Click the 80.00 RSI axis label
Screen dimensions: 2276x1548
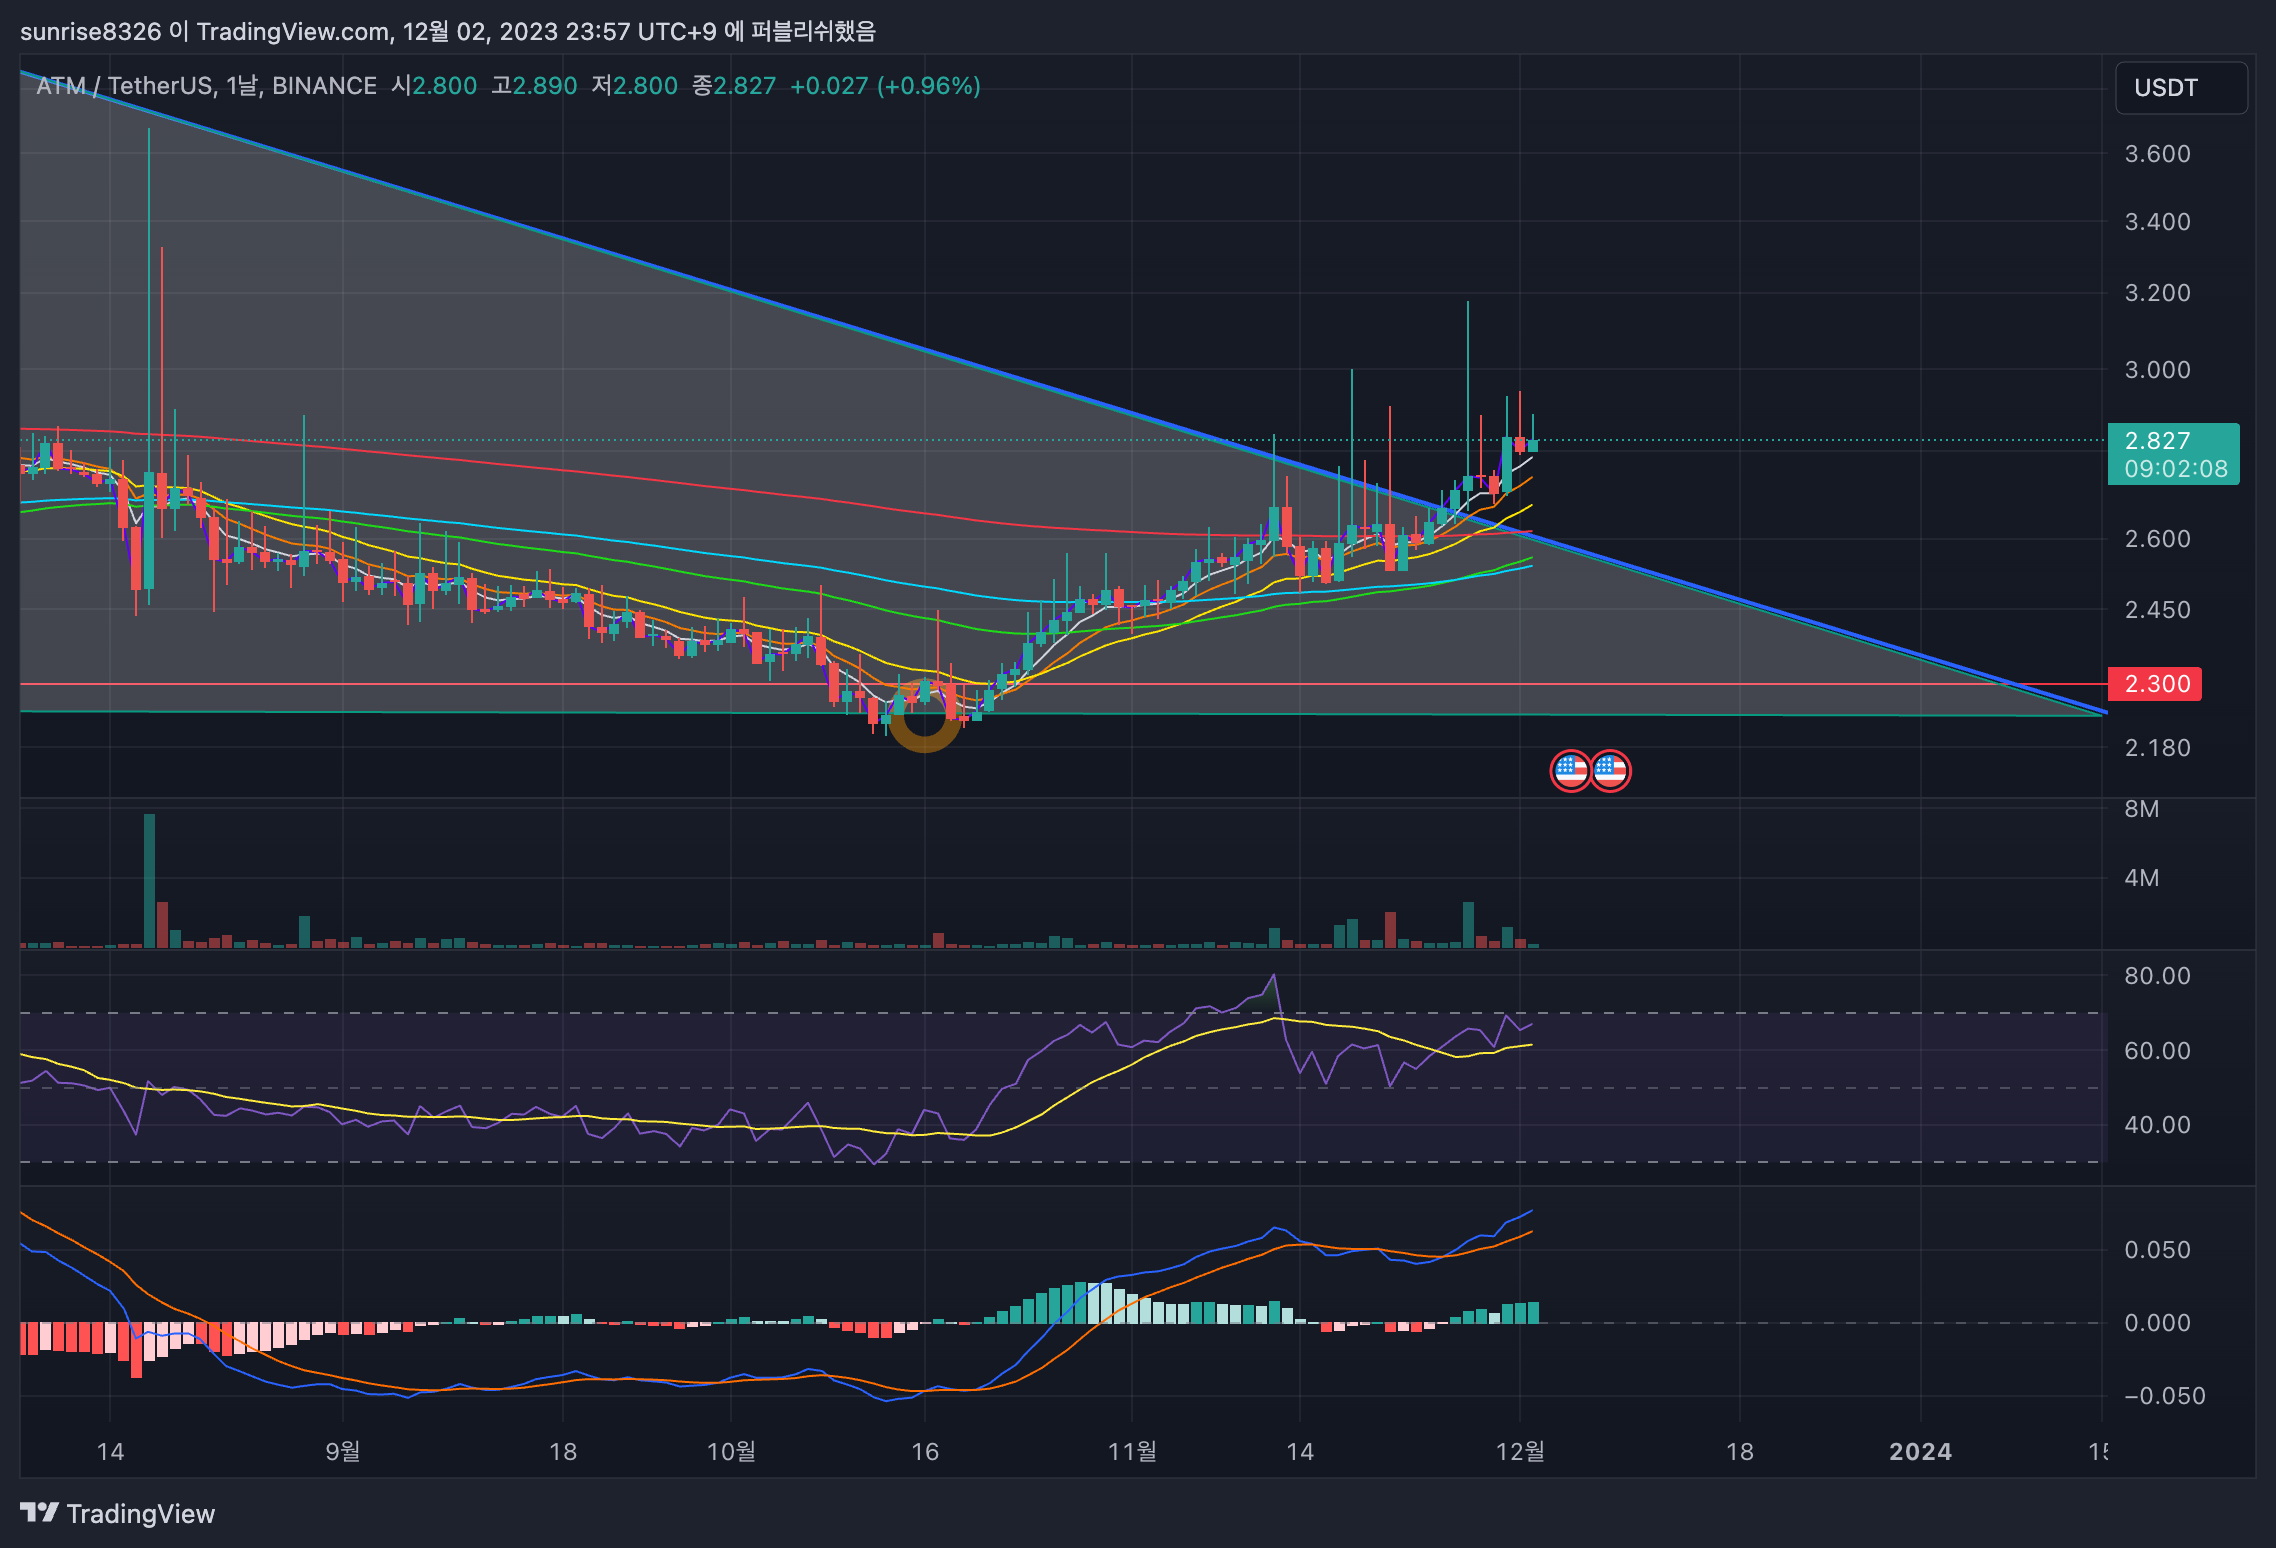(2157, 976)
